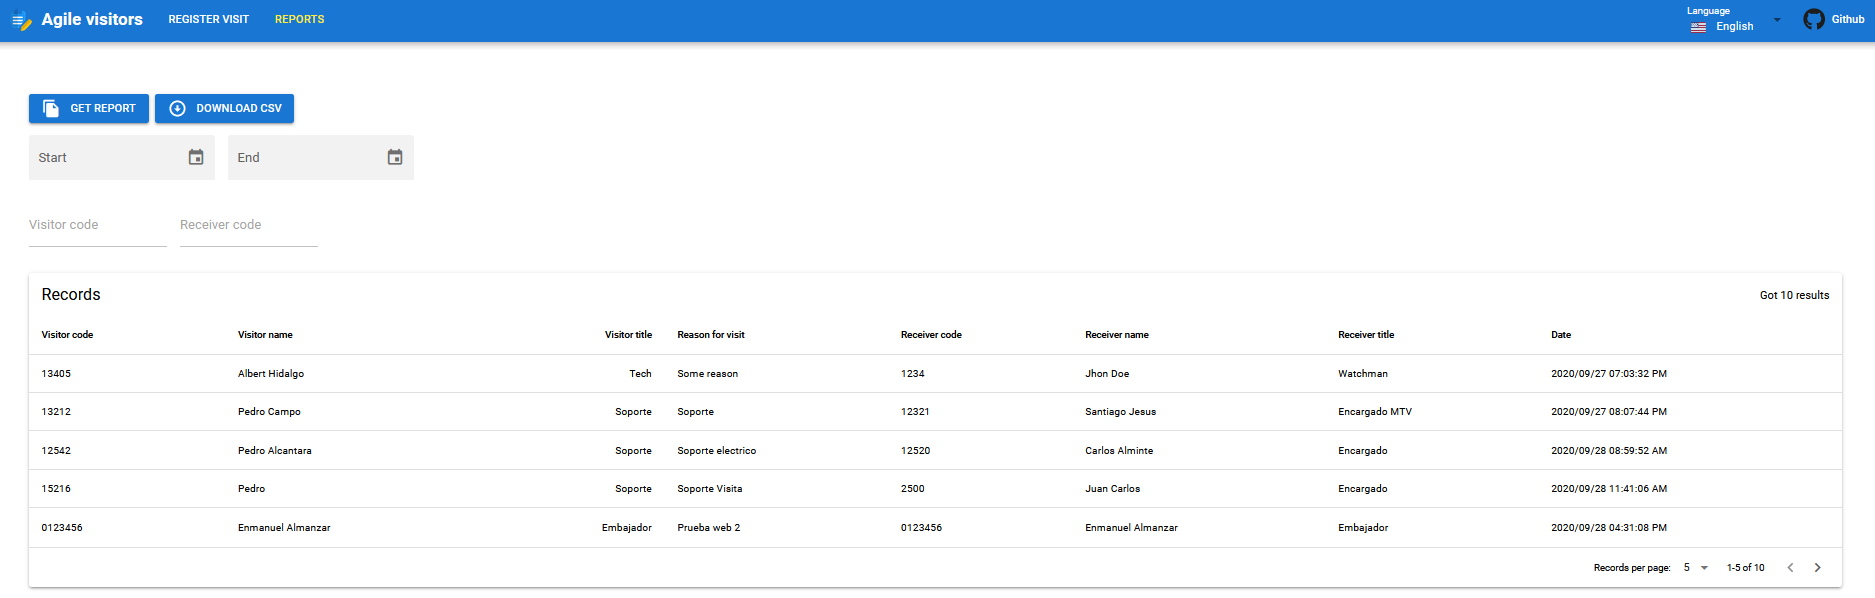This screenshot has width=1875, height=598.
Task: Sort by Visitor code column header
Action: coord(67,335)
